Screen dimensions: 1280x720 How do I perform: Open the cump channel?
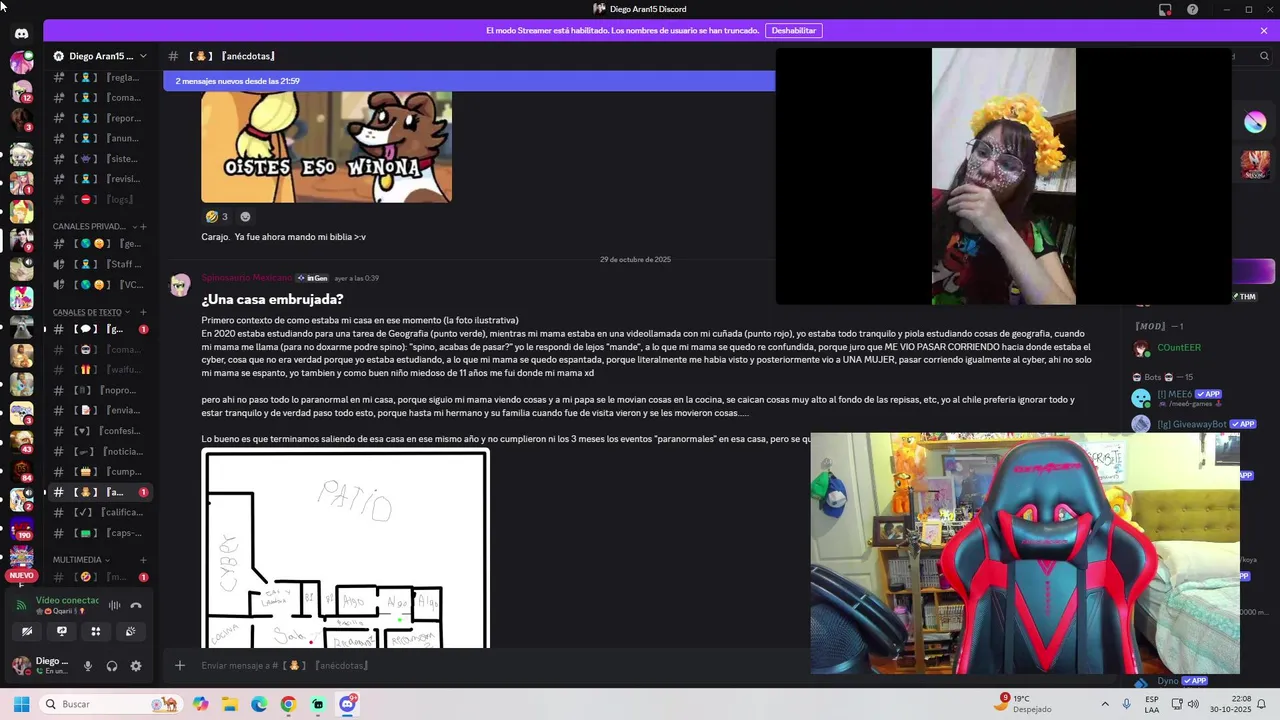point(100,472)
